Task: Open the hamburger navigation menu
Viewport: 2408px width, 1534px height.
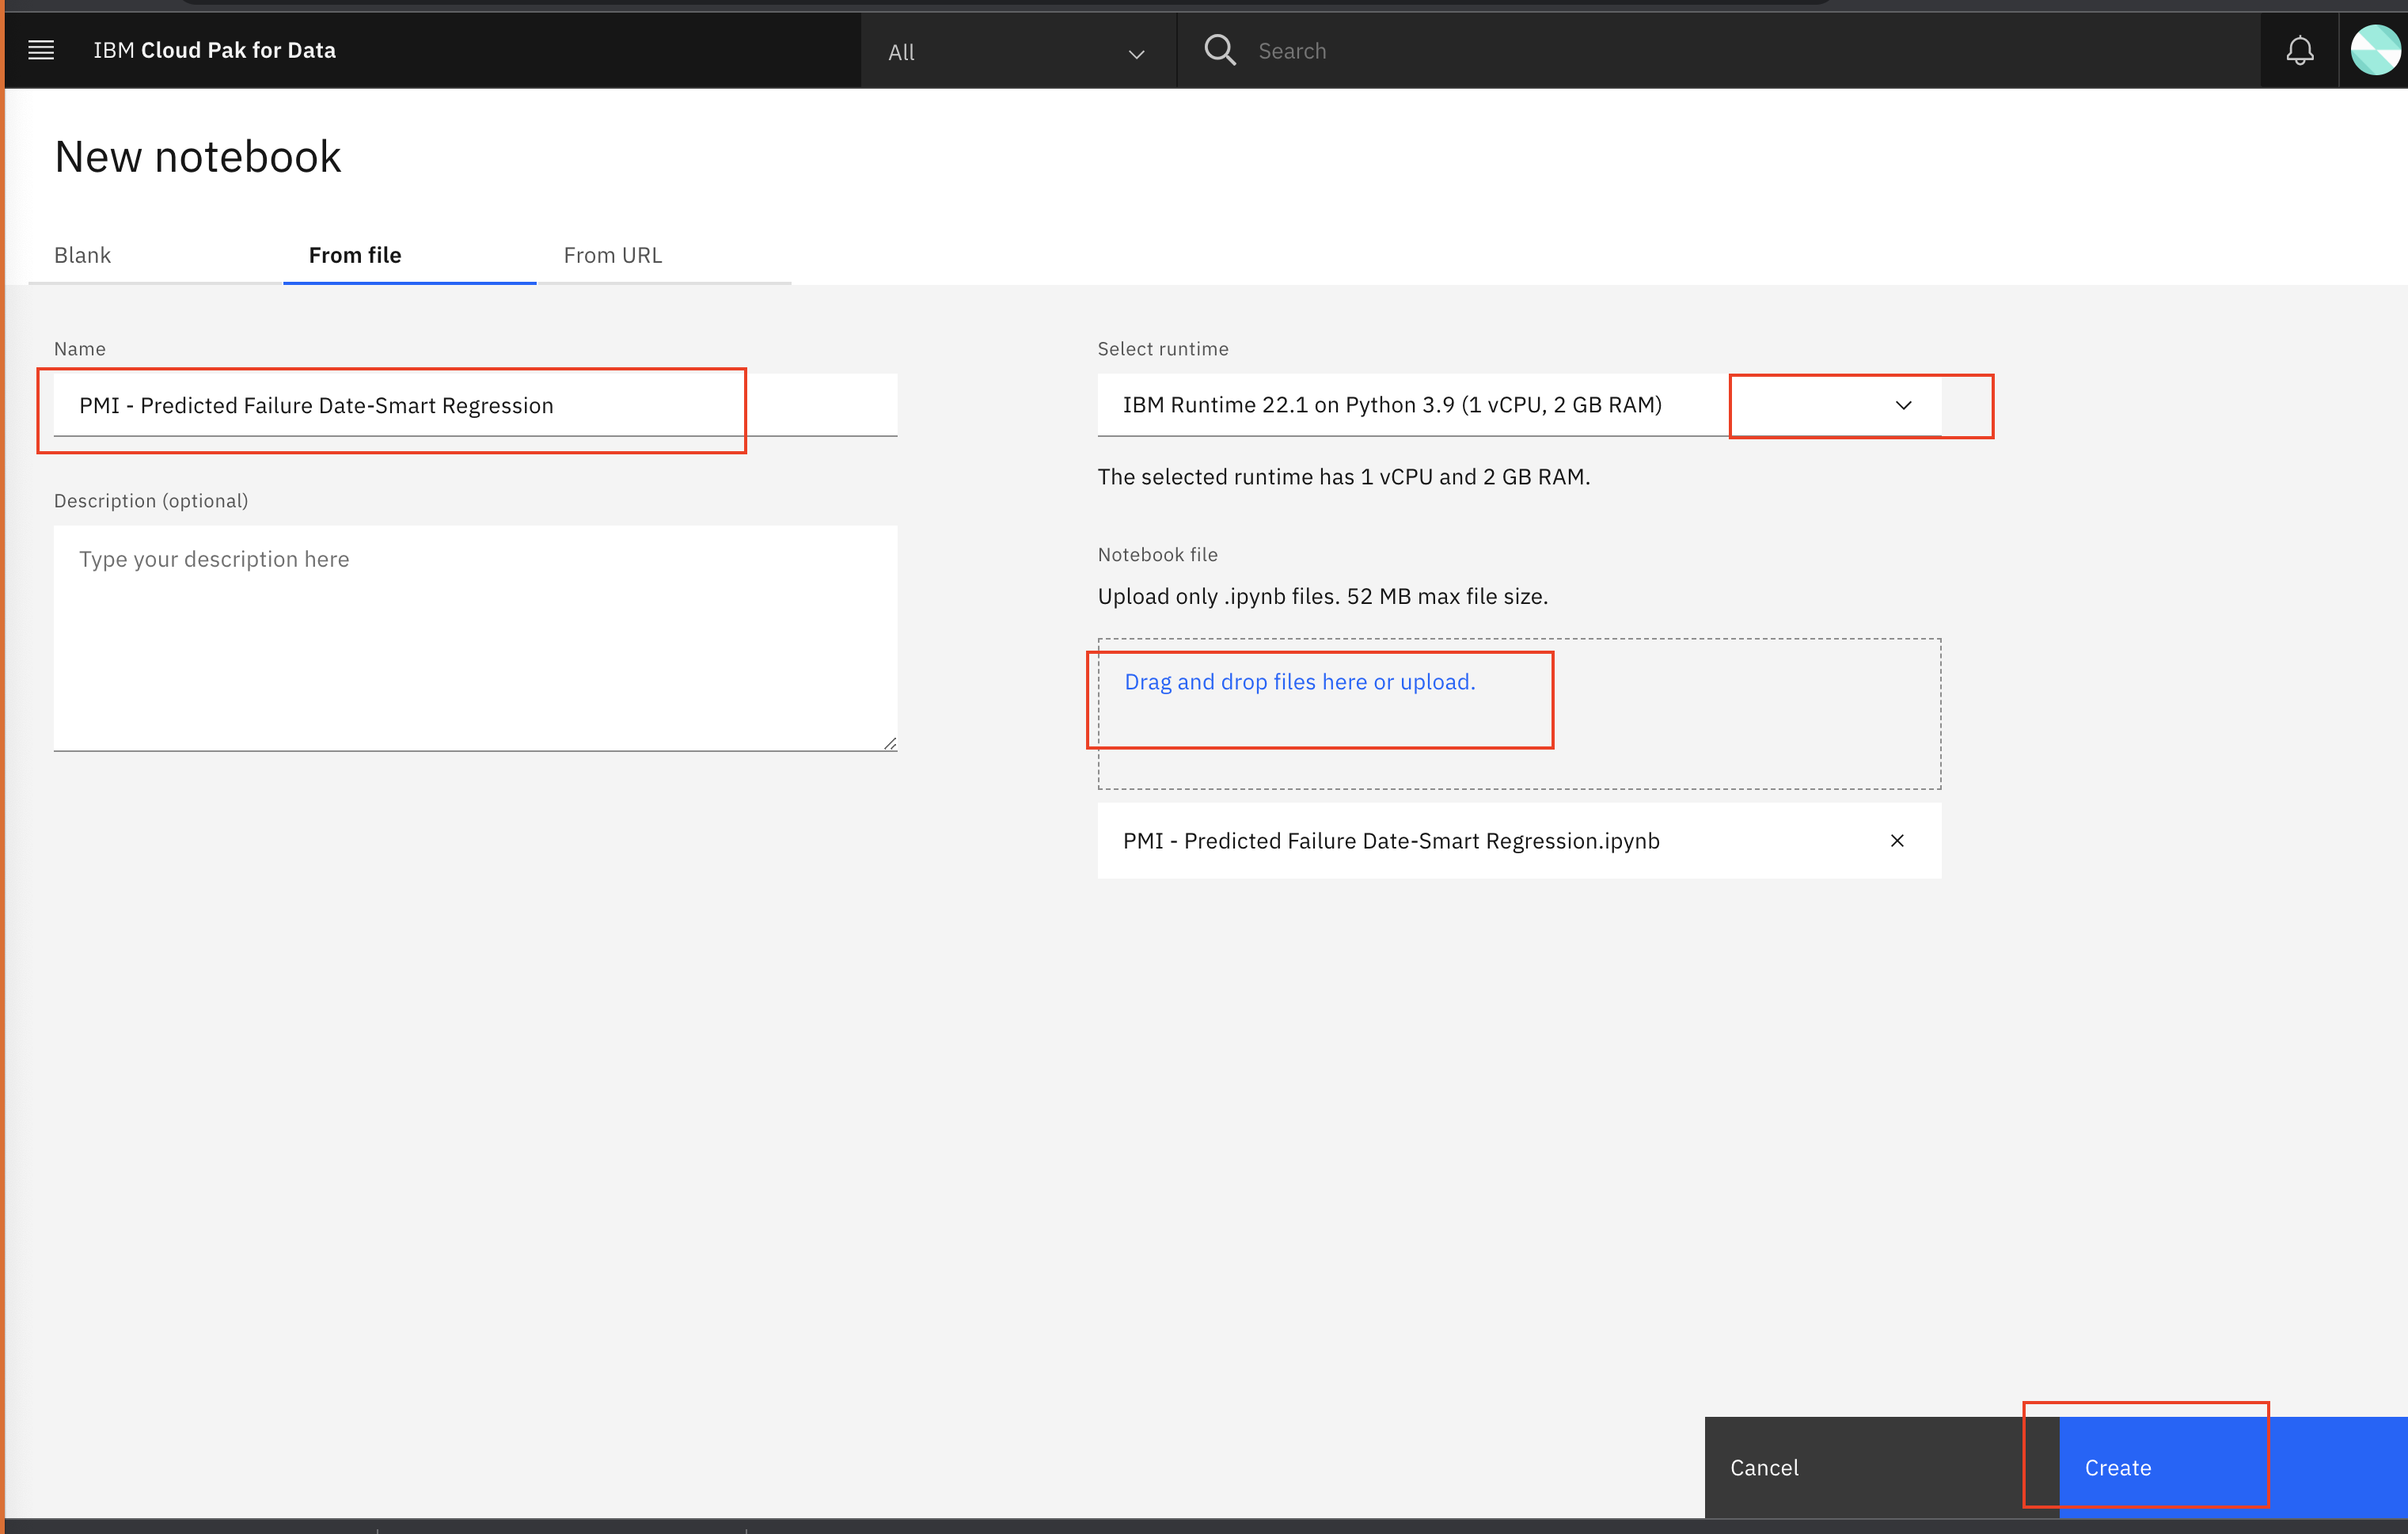Action: (41, 50)
